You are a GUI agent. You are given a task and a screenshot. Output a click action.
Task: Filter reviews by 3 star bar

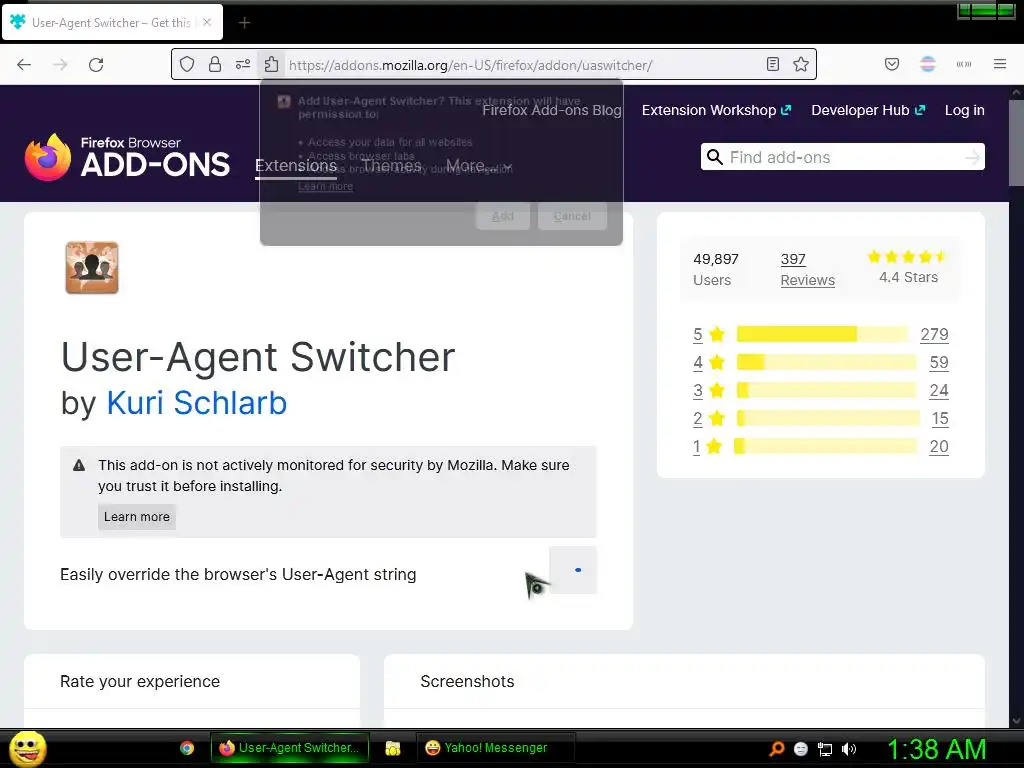[x=827, y=391]
